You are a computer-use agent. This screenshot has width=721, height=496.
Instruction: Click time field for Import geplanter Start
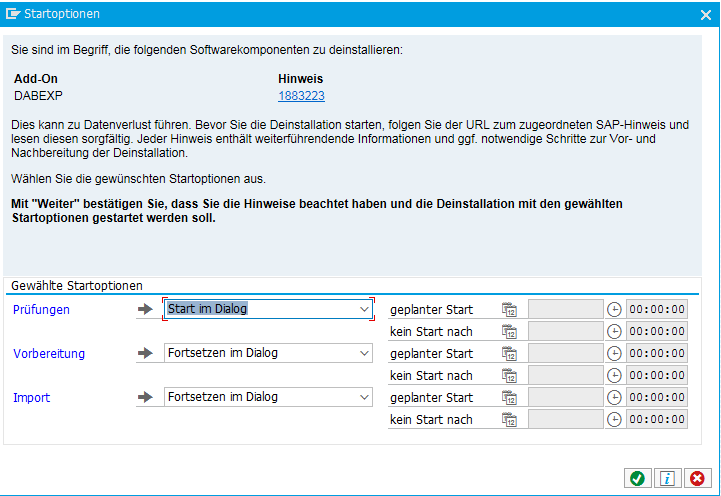[x=657, y=398]
